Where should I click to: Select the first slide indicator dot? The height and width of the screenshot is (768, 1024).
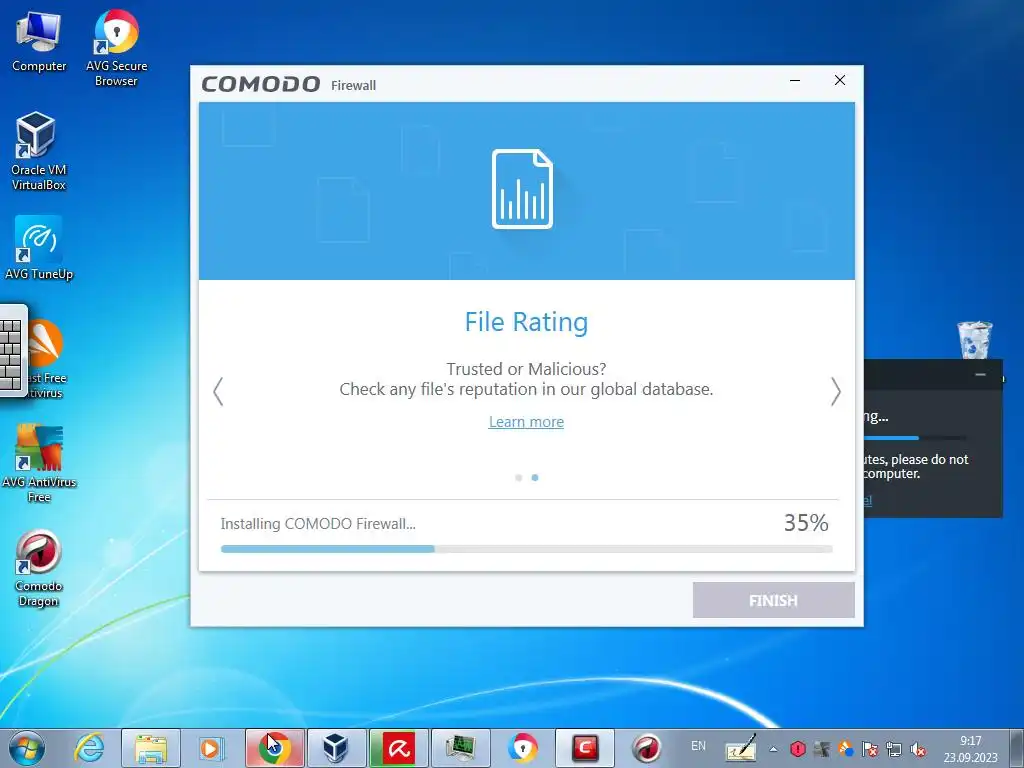[x=519, y=477]
